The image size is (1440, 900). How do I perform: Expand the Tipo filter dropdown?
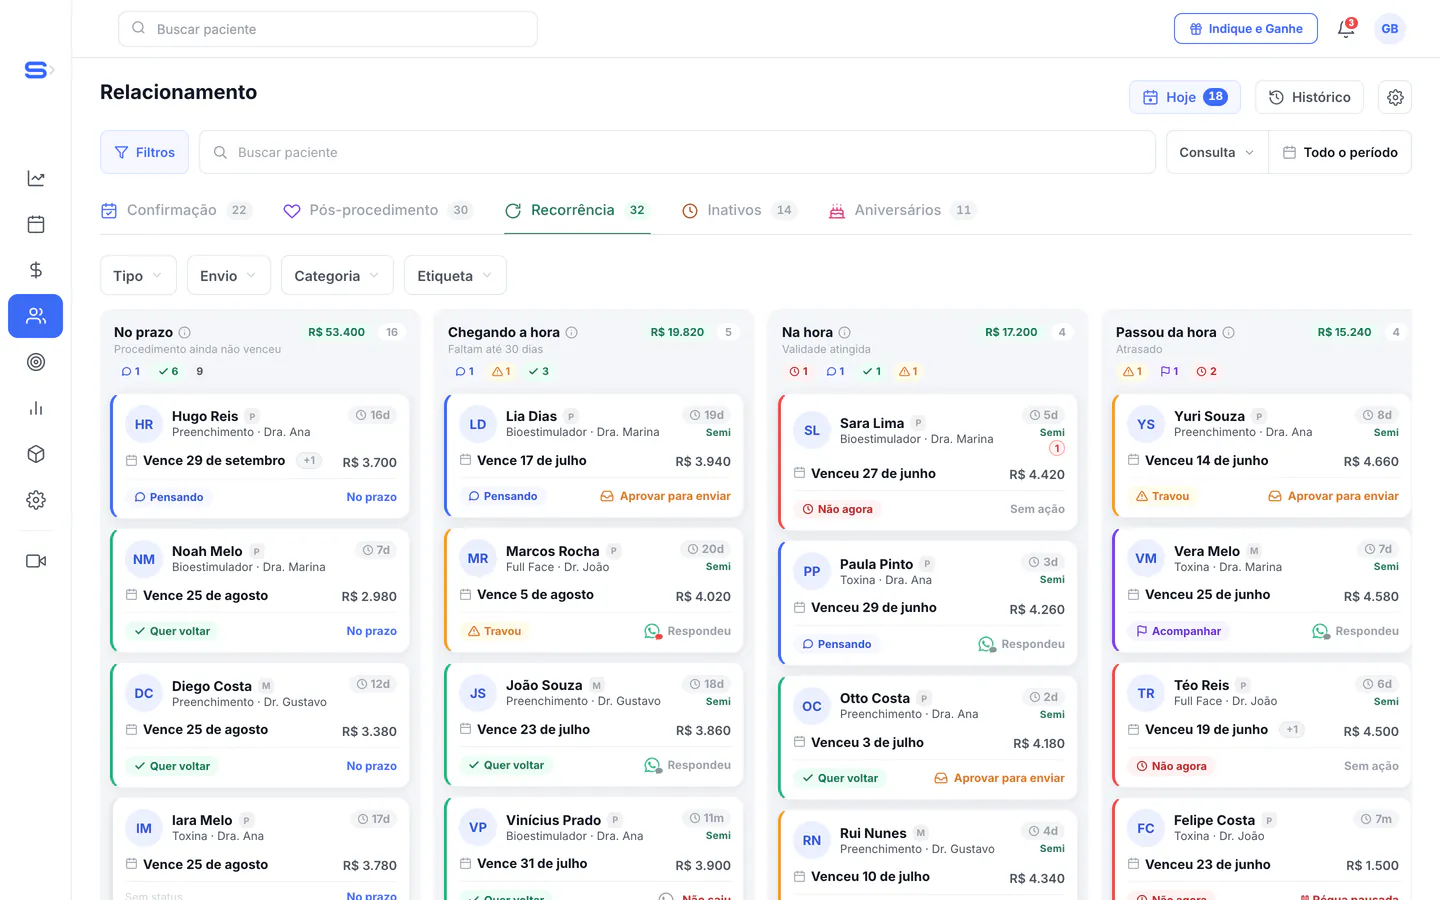pyautogui.click(x=138, y=275)
